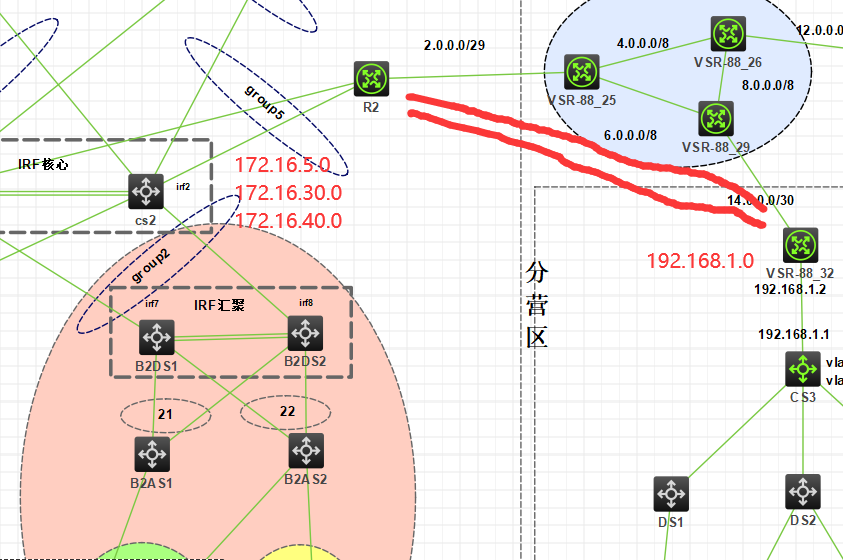
Task: Click the 8.0.0.0/8 link label
Action: tap(768, 85)
